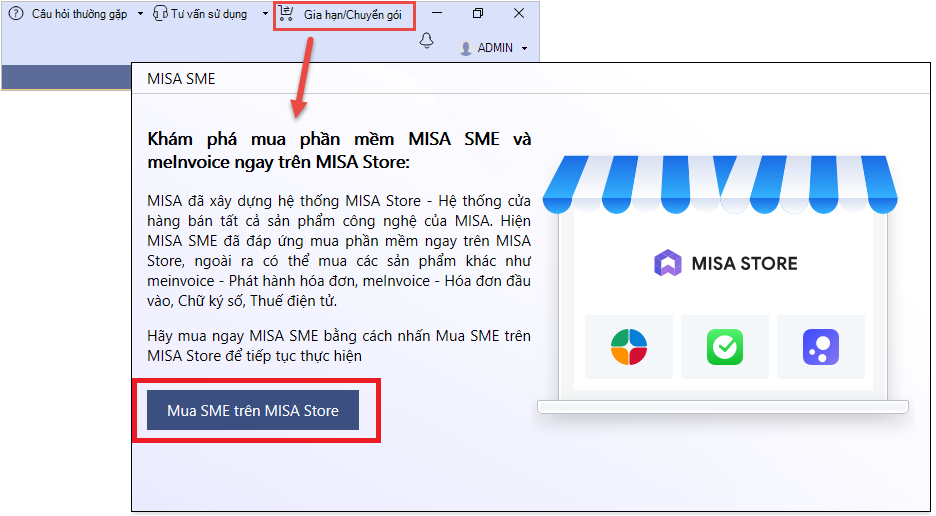Click the MISA STORE logo
This screenshot has width=936, height=516.
click(727, 264)
